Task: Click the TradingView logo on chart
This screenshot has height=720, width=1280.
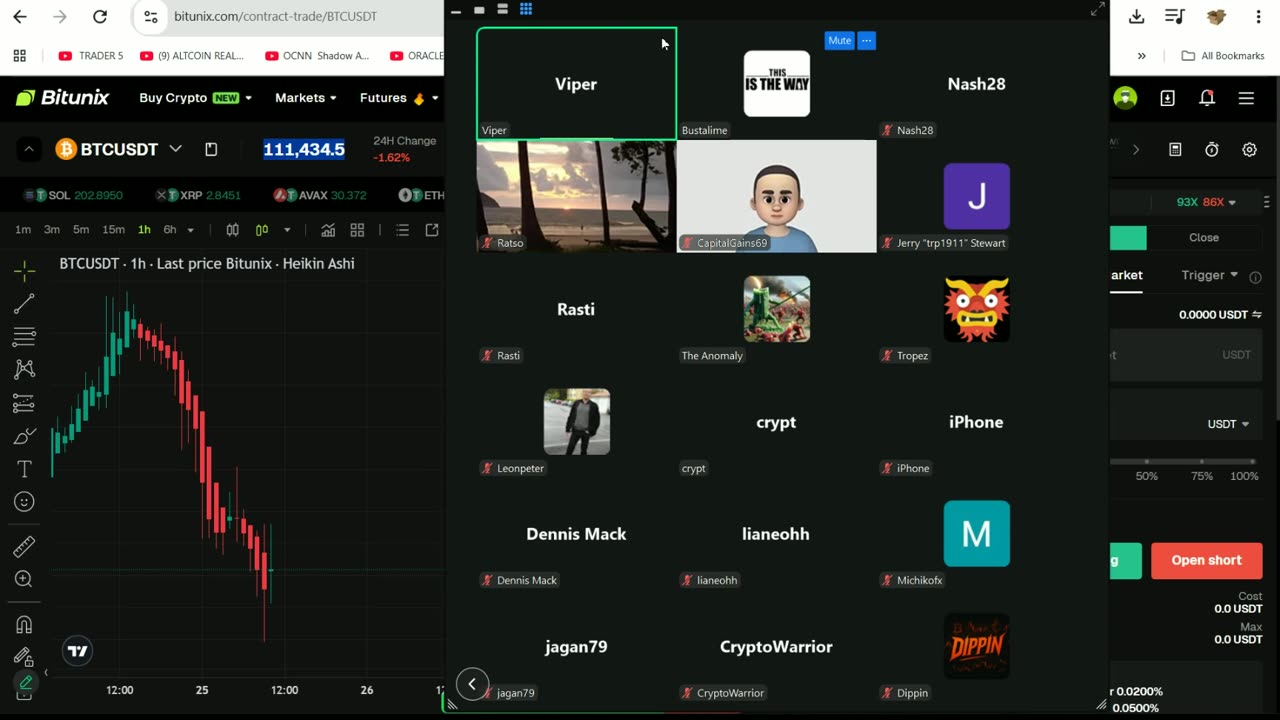Action: tap(77, 651)
